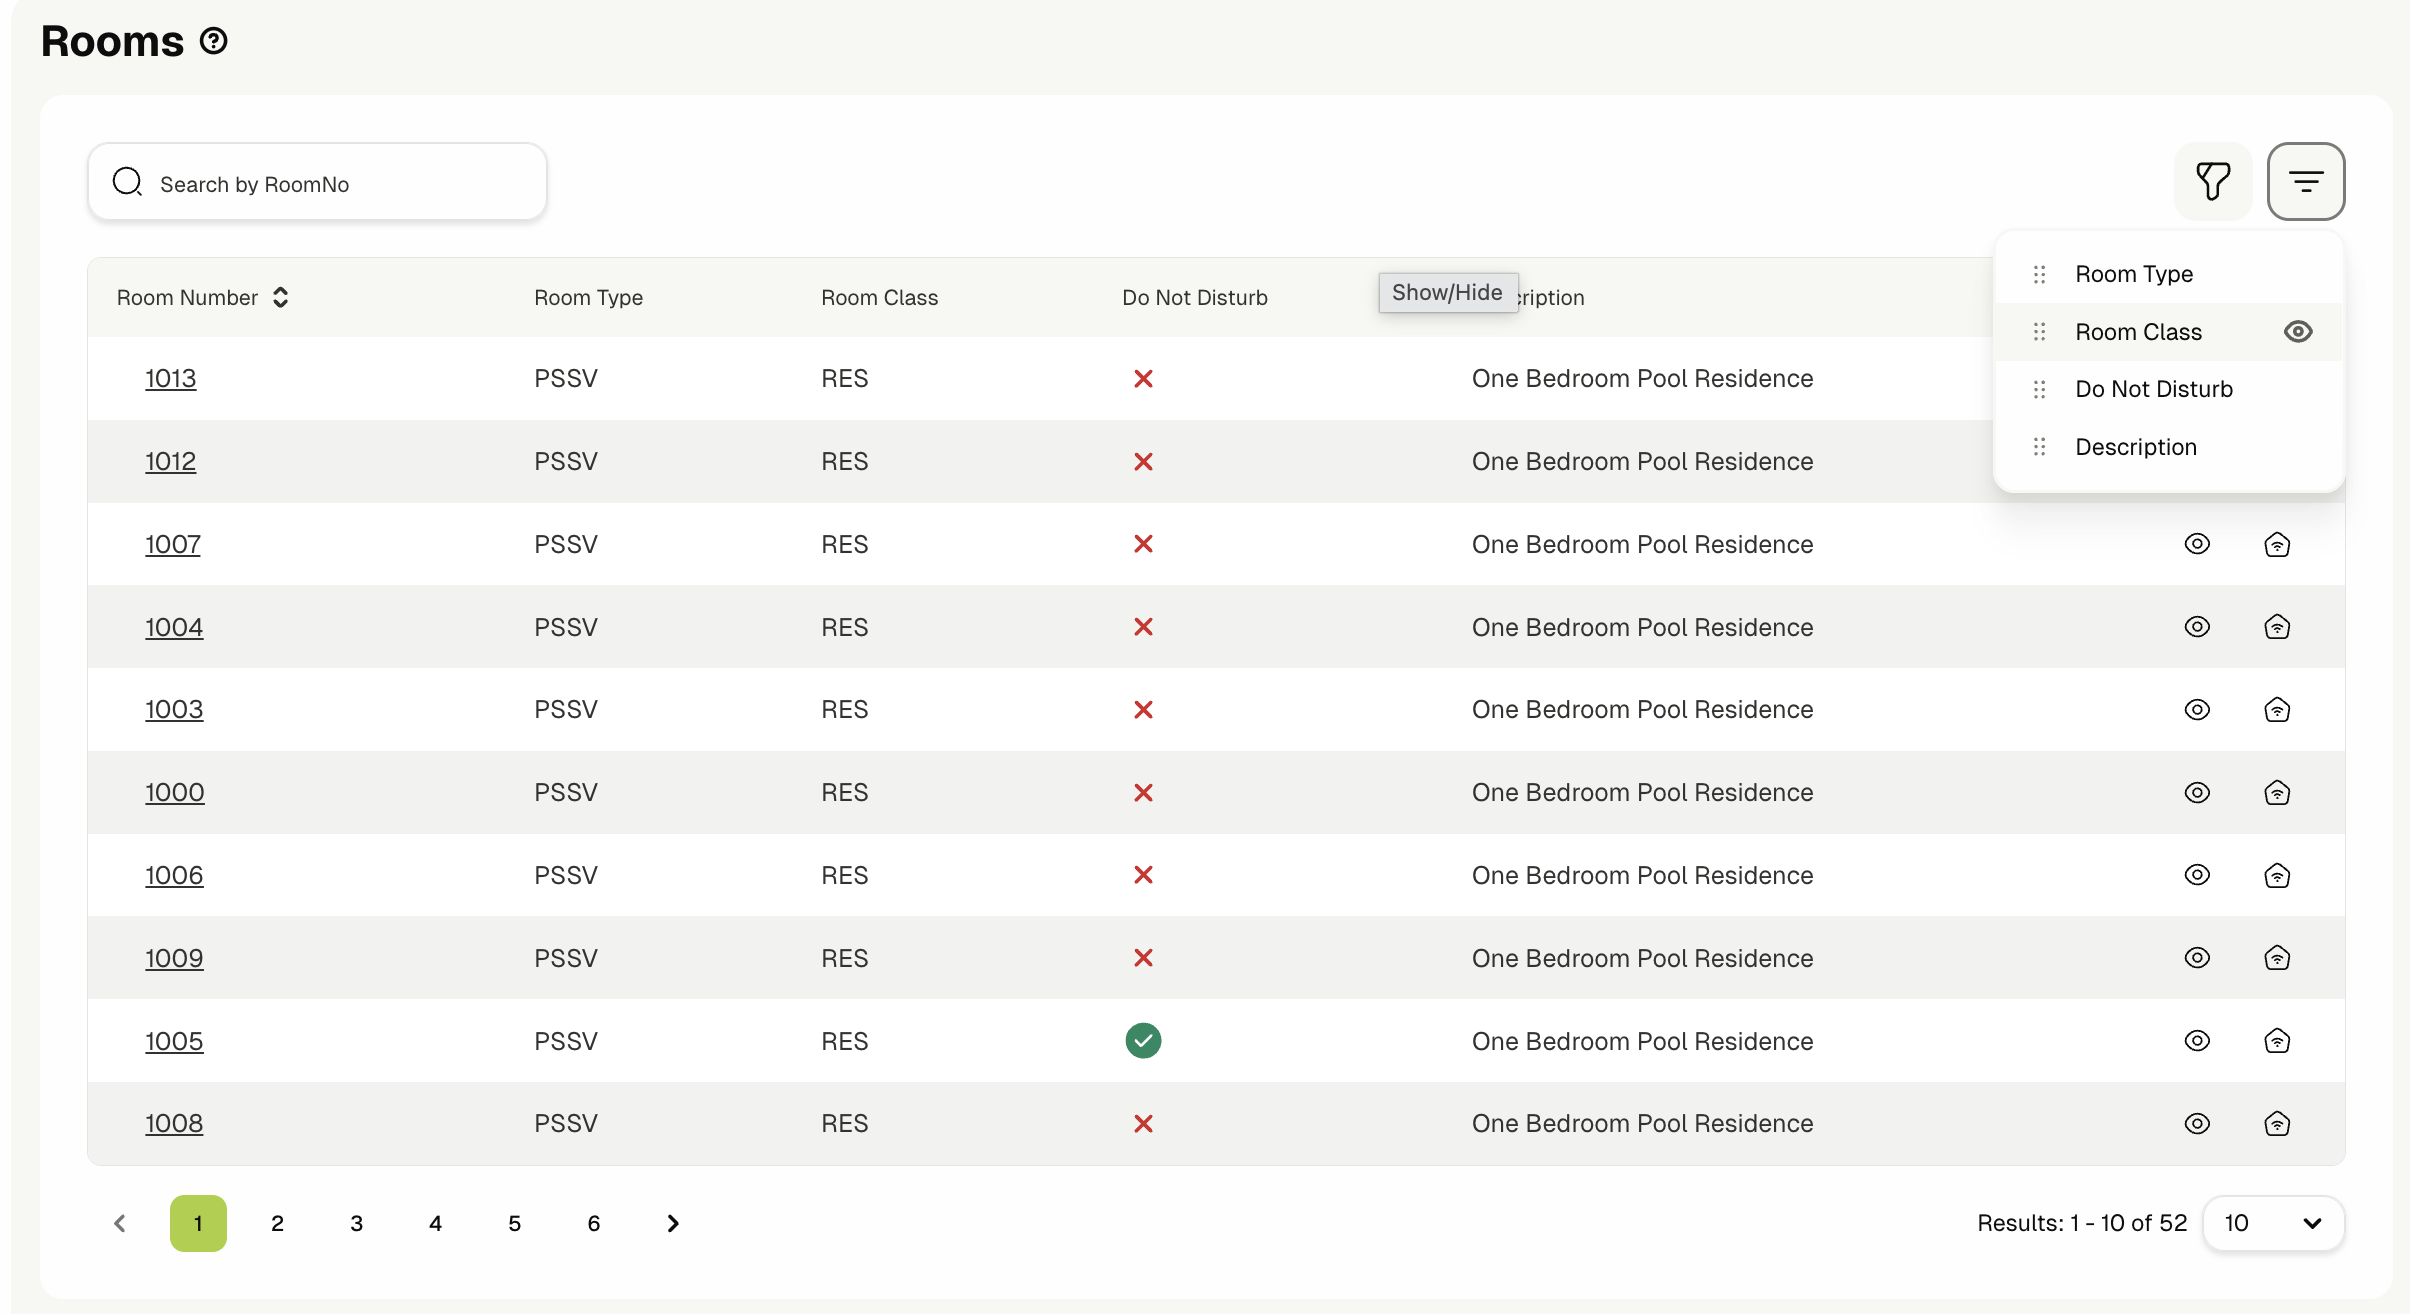Image resolution: width=2410 pixels, height=1314 pixels.
Task: View room 1005 details eye icon
Action: [x=2197, y=1041]
